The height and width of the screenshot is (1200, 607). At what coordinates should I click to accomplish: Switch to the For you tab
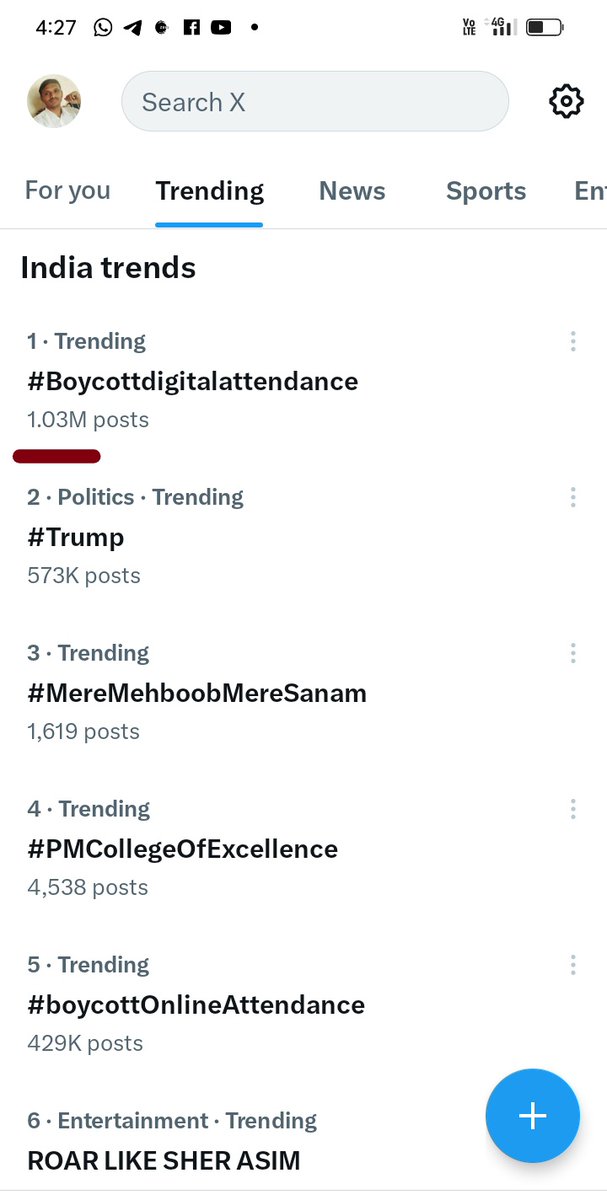67,191
